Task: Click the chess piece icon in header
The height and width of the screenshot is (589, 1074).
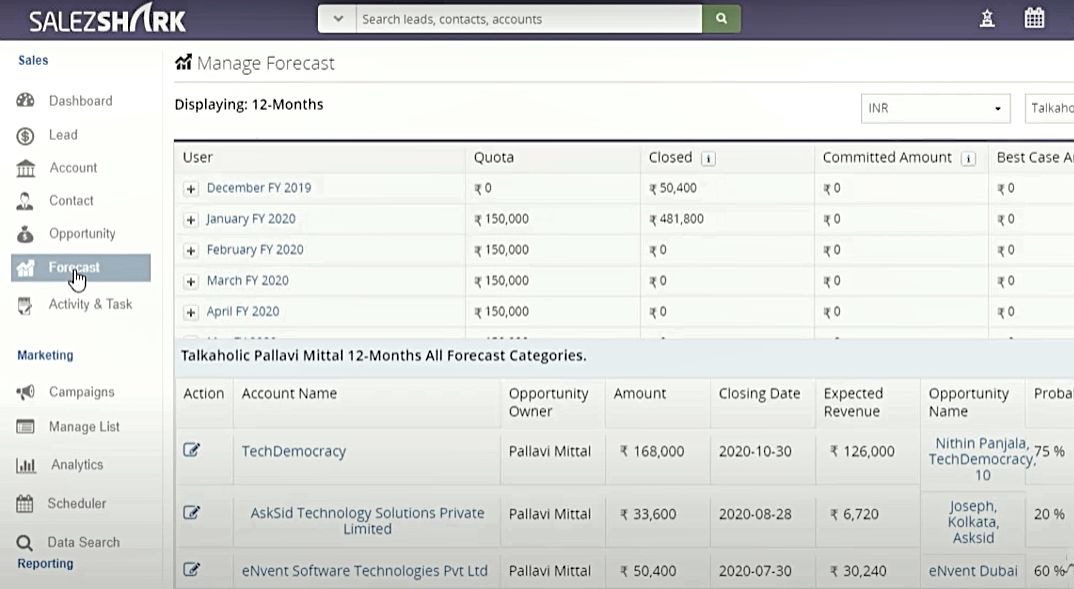Action: point(987,18)
